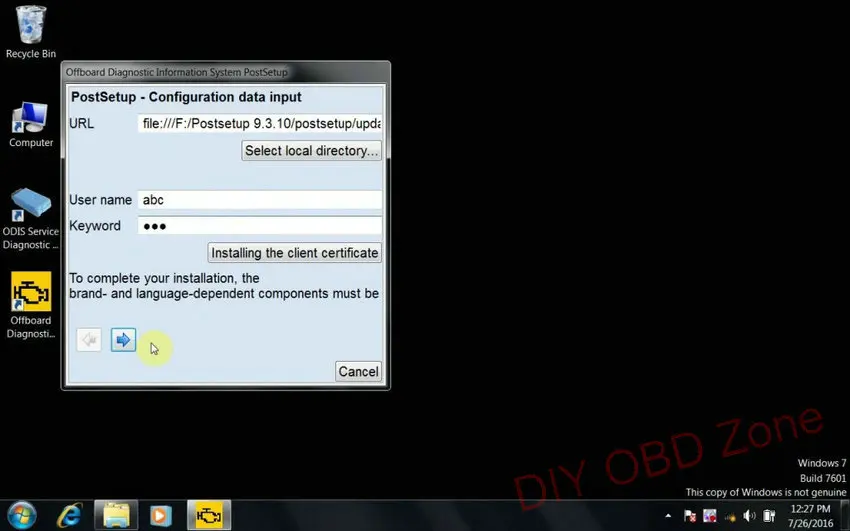Click the battery power tray icon
This screenshot has width=850, height=531.
(769, 516)
